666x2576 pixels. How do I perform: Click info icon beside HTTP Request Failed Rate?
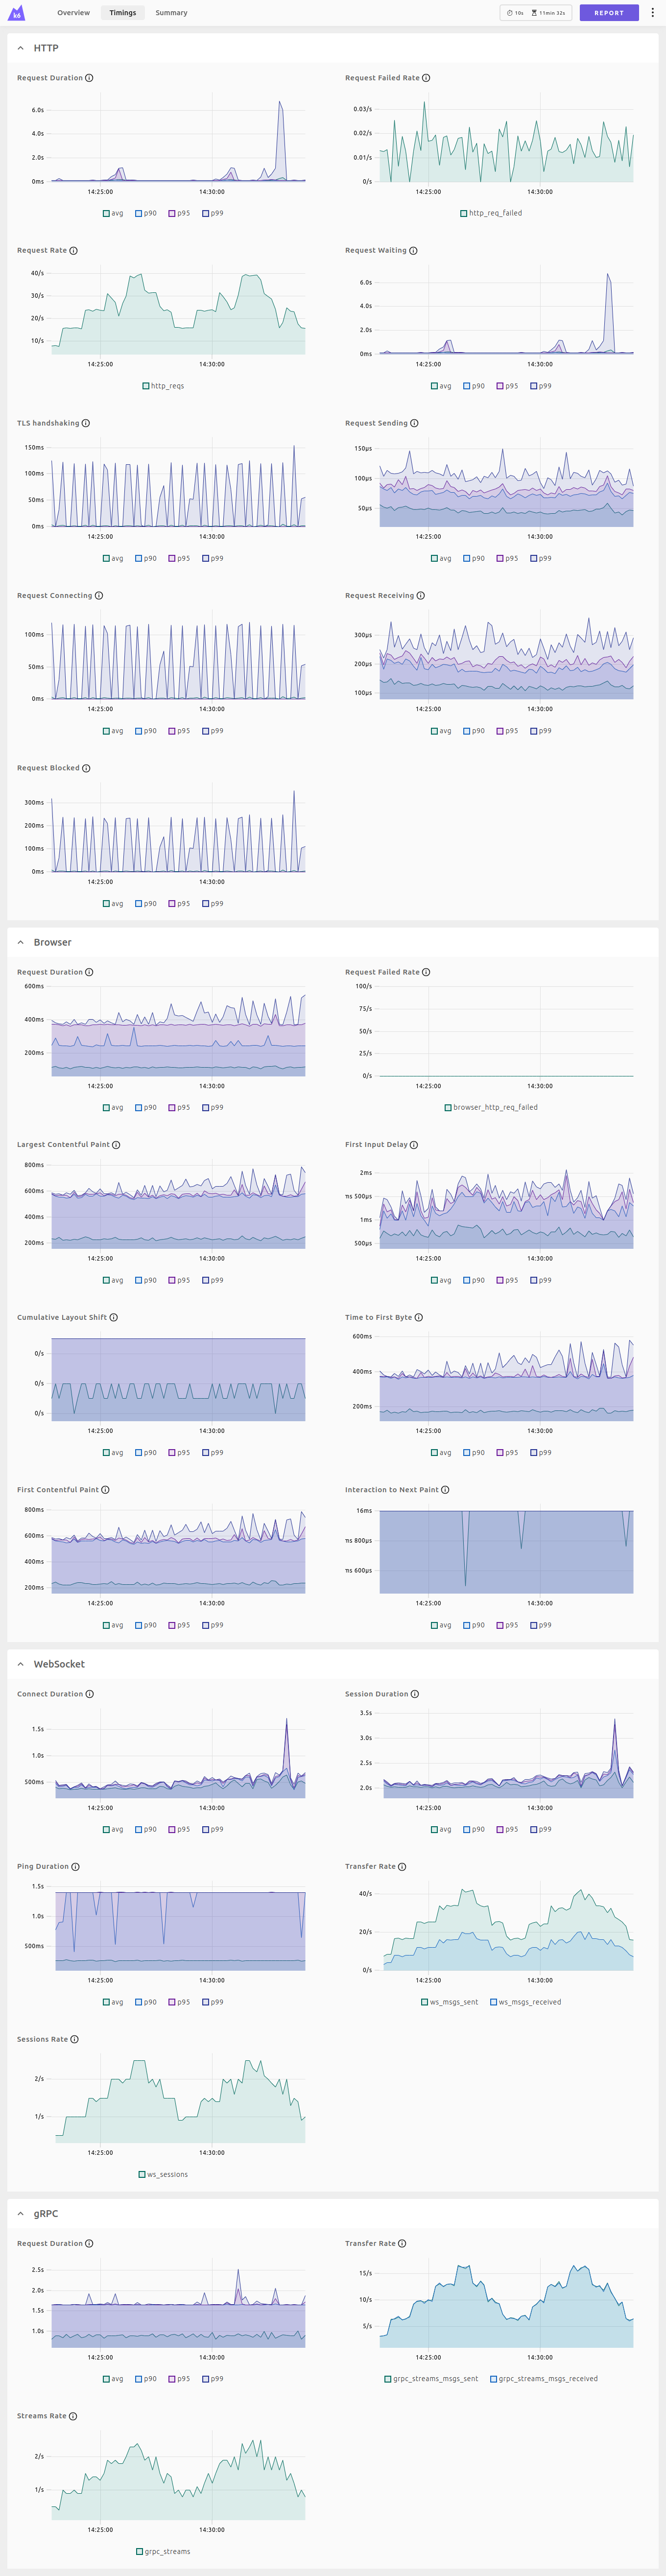click(426, 78)
